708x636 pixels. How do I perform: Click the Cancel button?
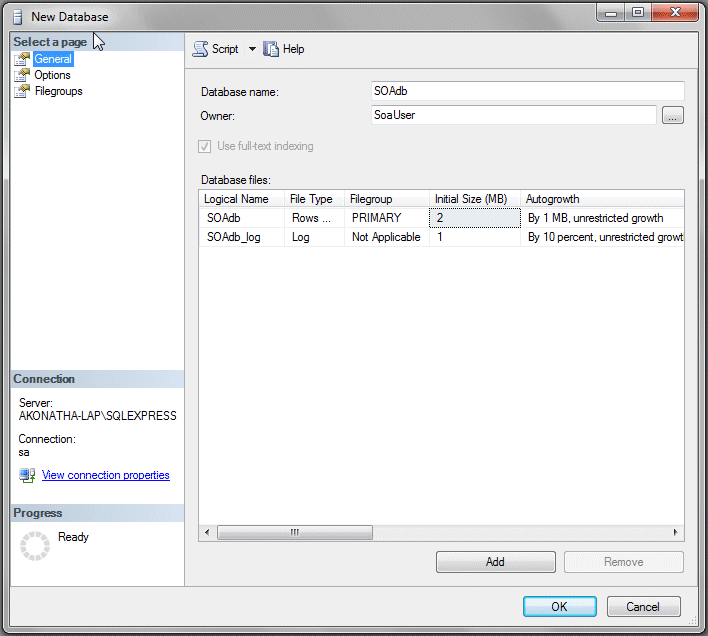643,607
